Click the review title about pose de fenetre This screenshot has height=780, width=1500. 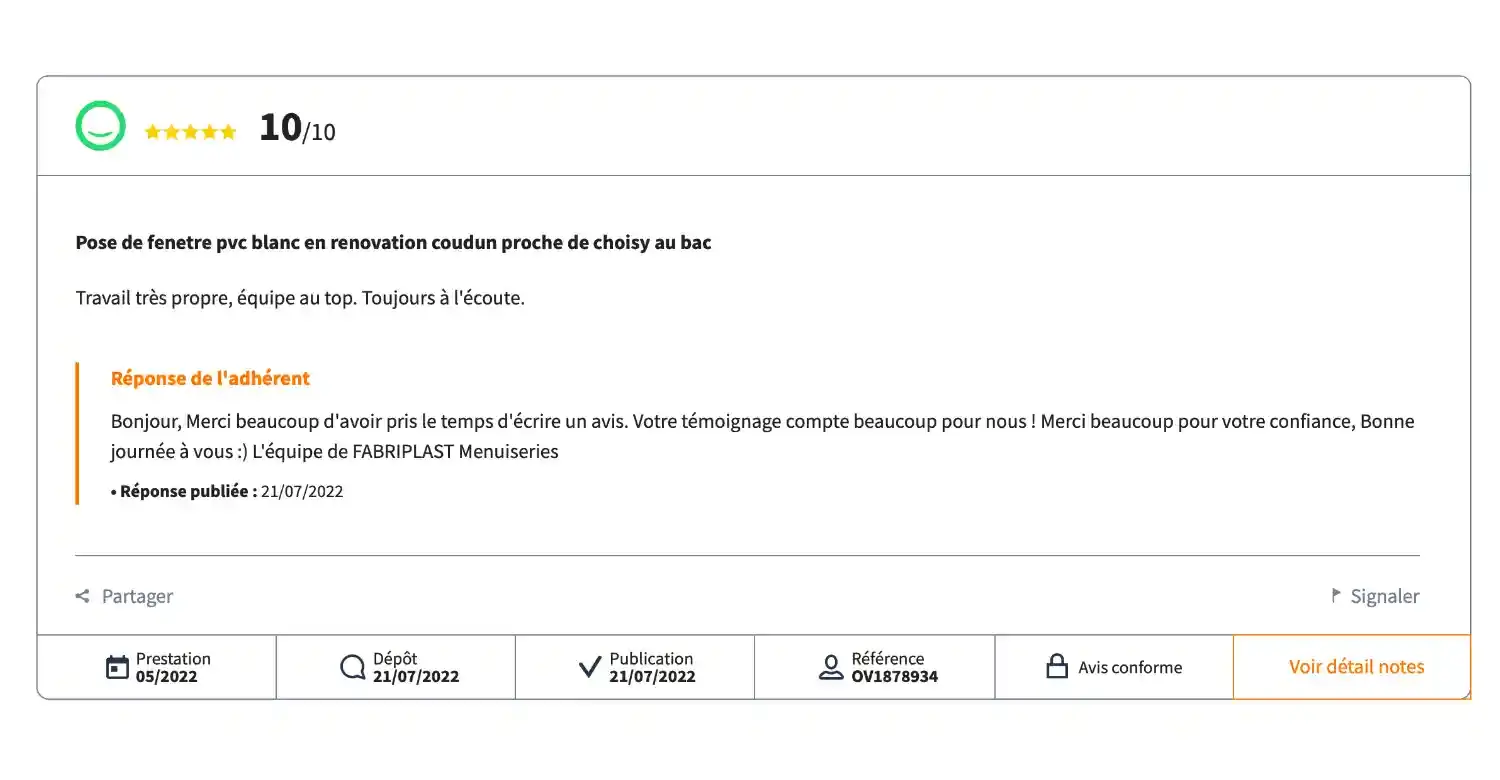[x=394, y=242]
